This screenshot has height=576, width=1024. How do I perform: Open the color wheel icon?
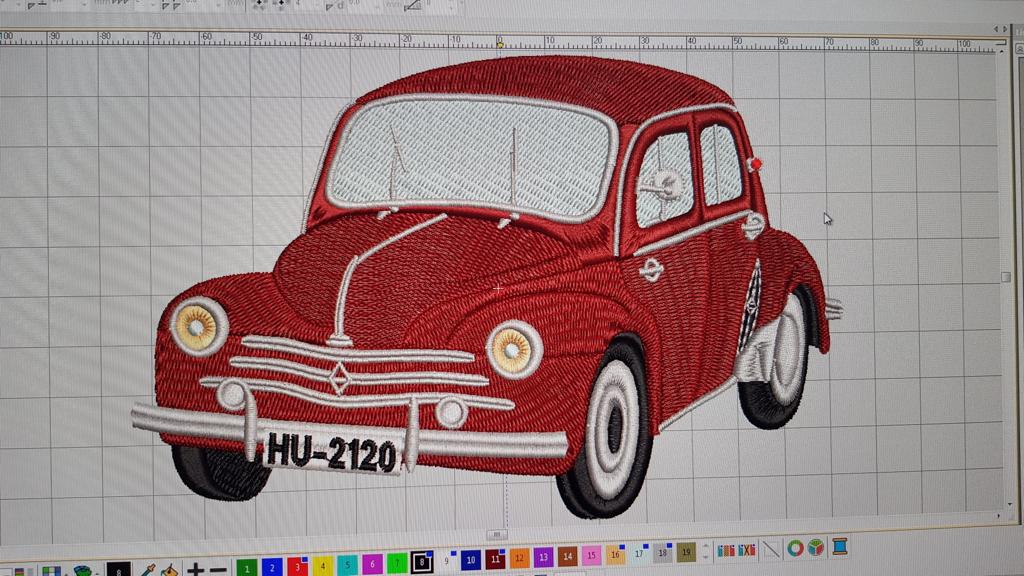(795, 548)
